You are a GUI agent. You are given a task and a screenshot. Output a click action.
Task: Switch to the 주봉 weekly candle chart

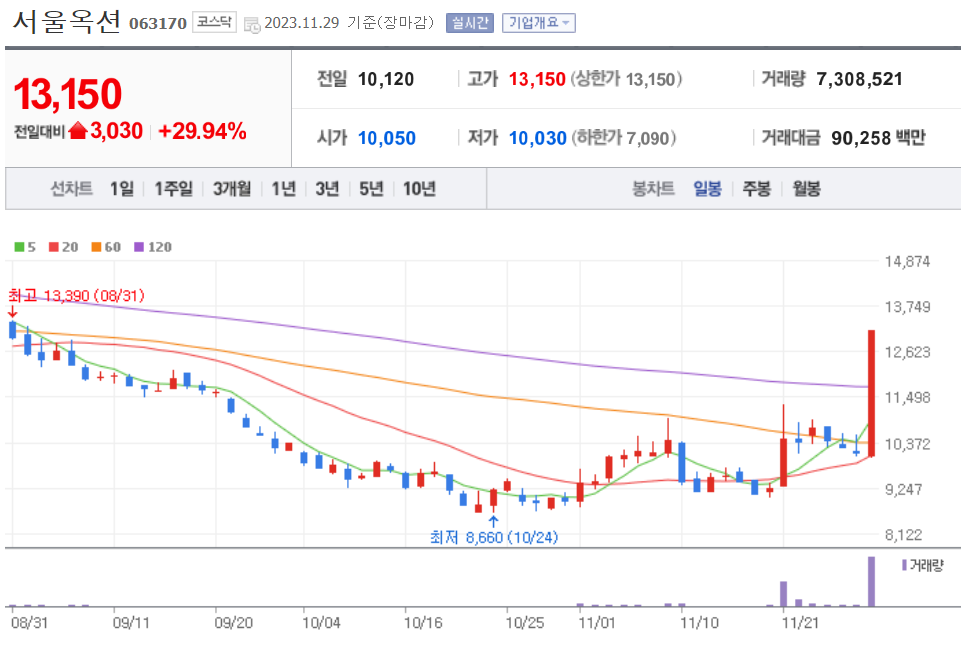756,188
